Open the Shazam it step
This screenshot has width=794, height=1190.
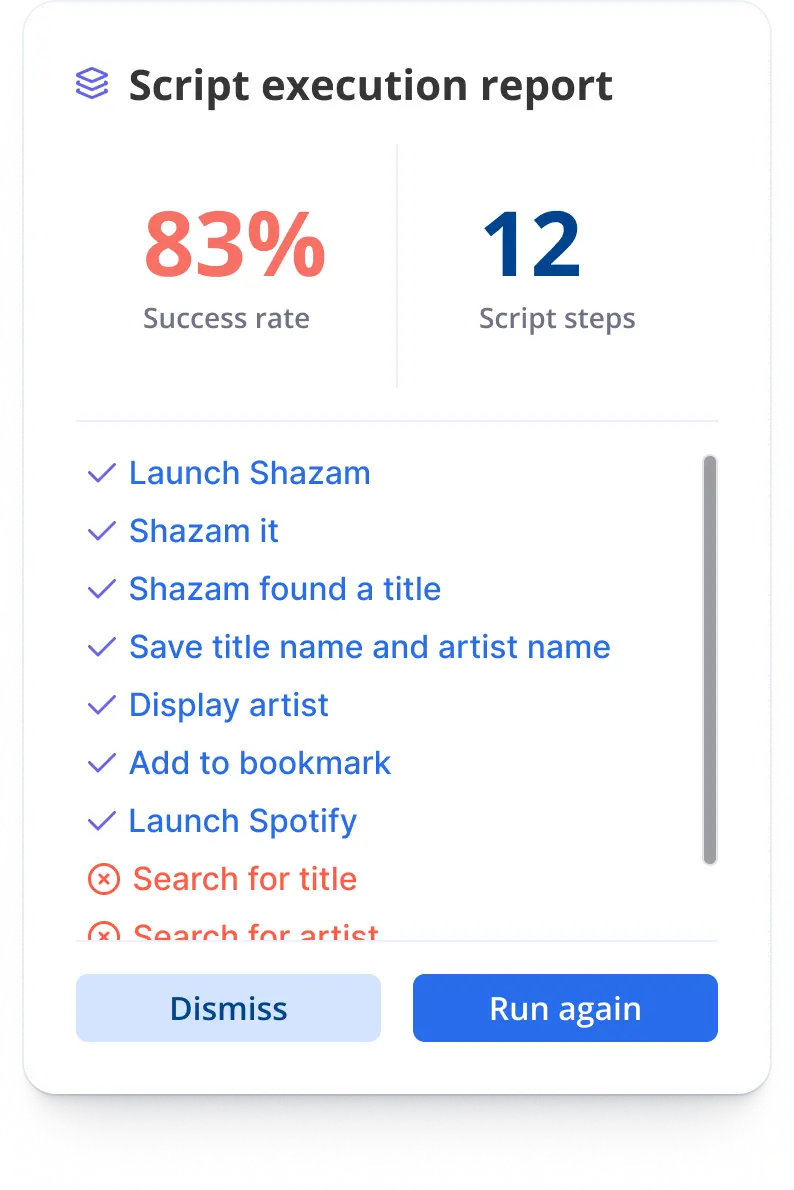pos(203,531)
